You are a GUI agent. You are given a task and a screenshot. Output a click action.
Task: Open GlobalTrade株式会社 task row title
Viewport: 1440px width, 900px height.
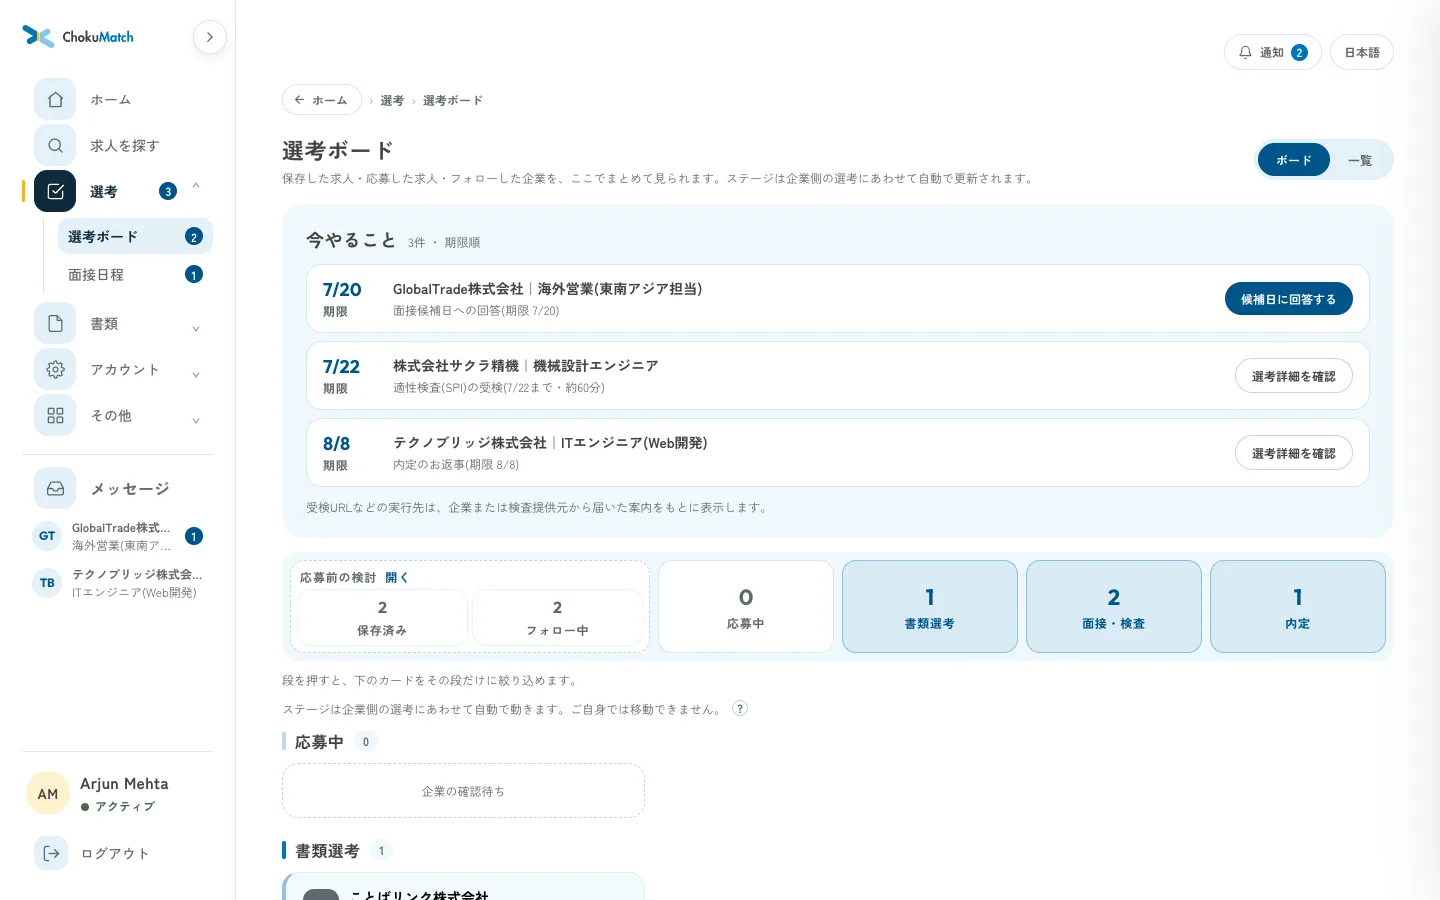coord(548,289)
